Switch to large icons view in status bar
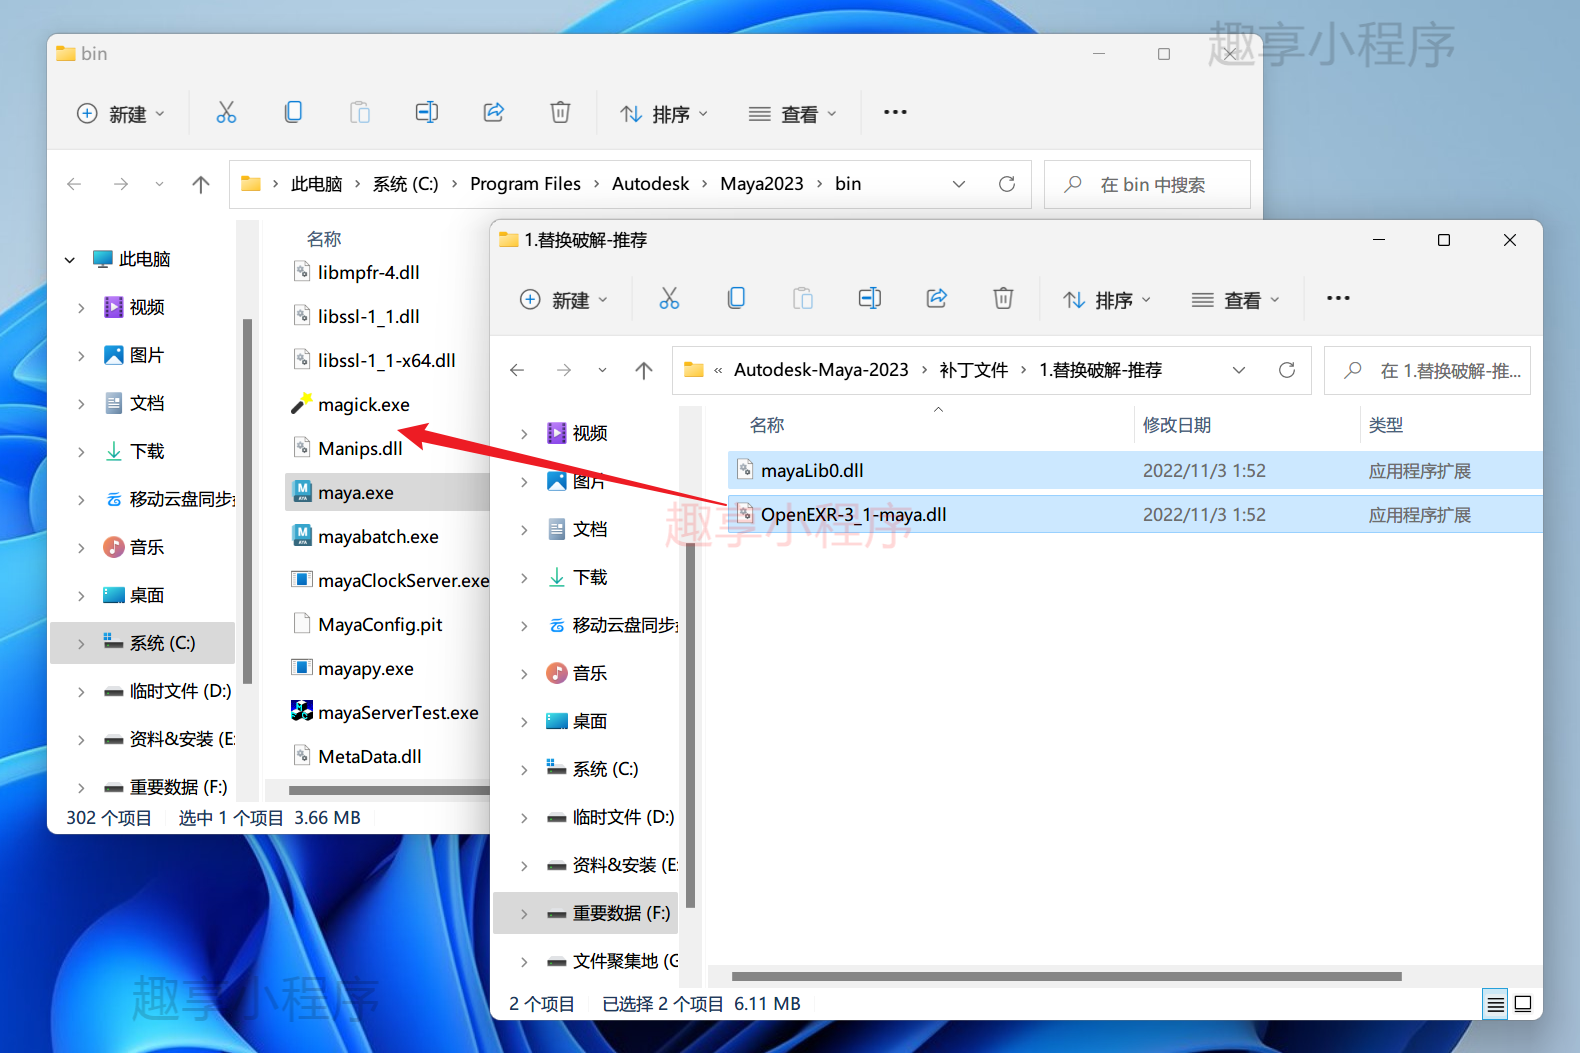The image size is (1580, 1053). (1523, 1004)
